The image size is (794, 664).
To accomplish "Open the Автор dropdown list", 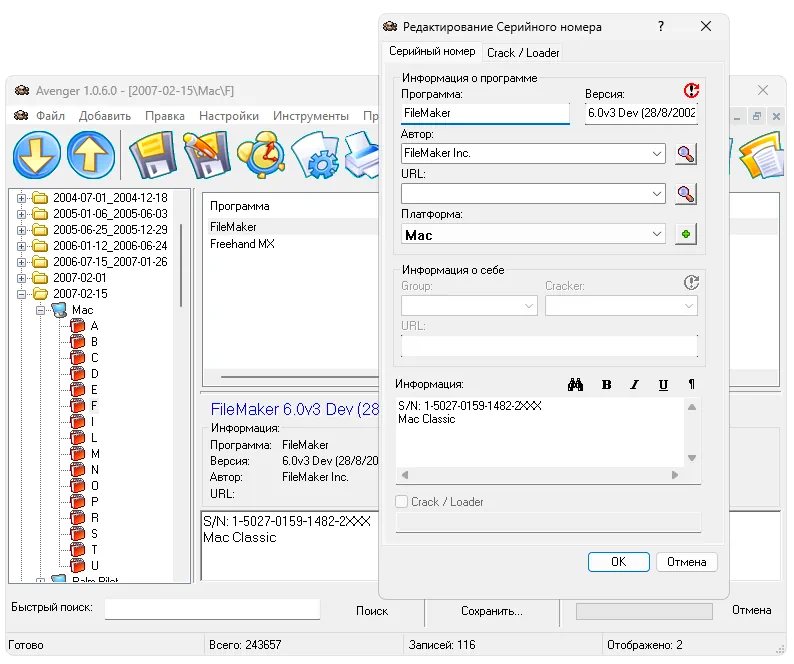I will coord(656,153).
